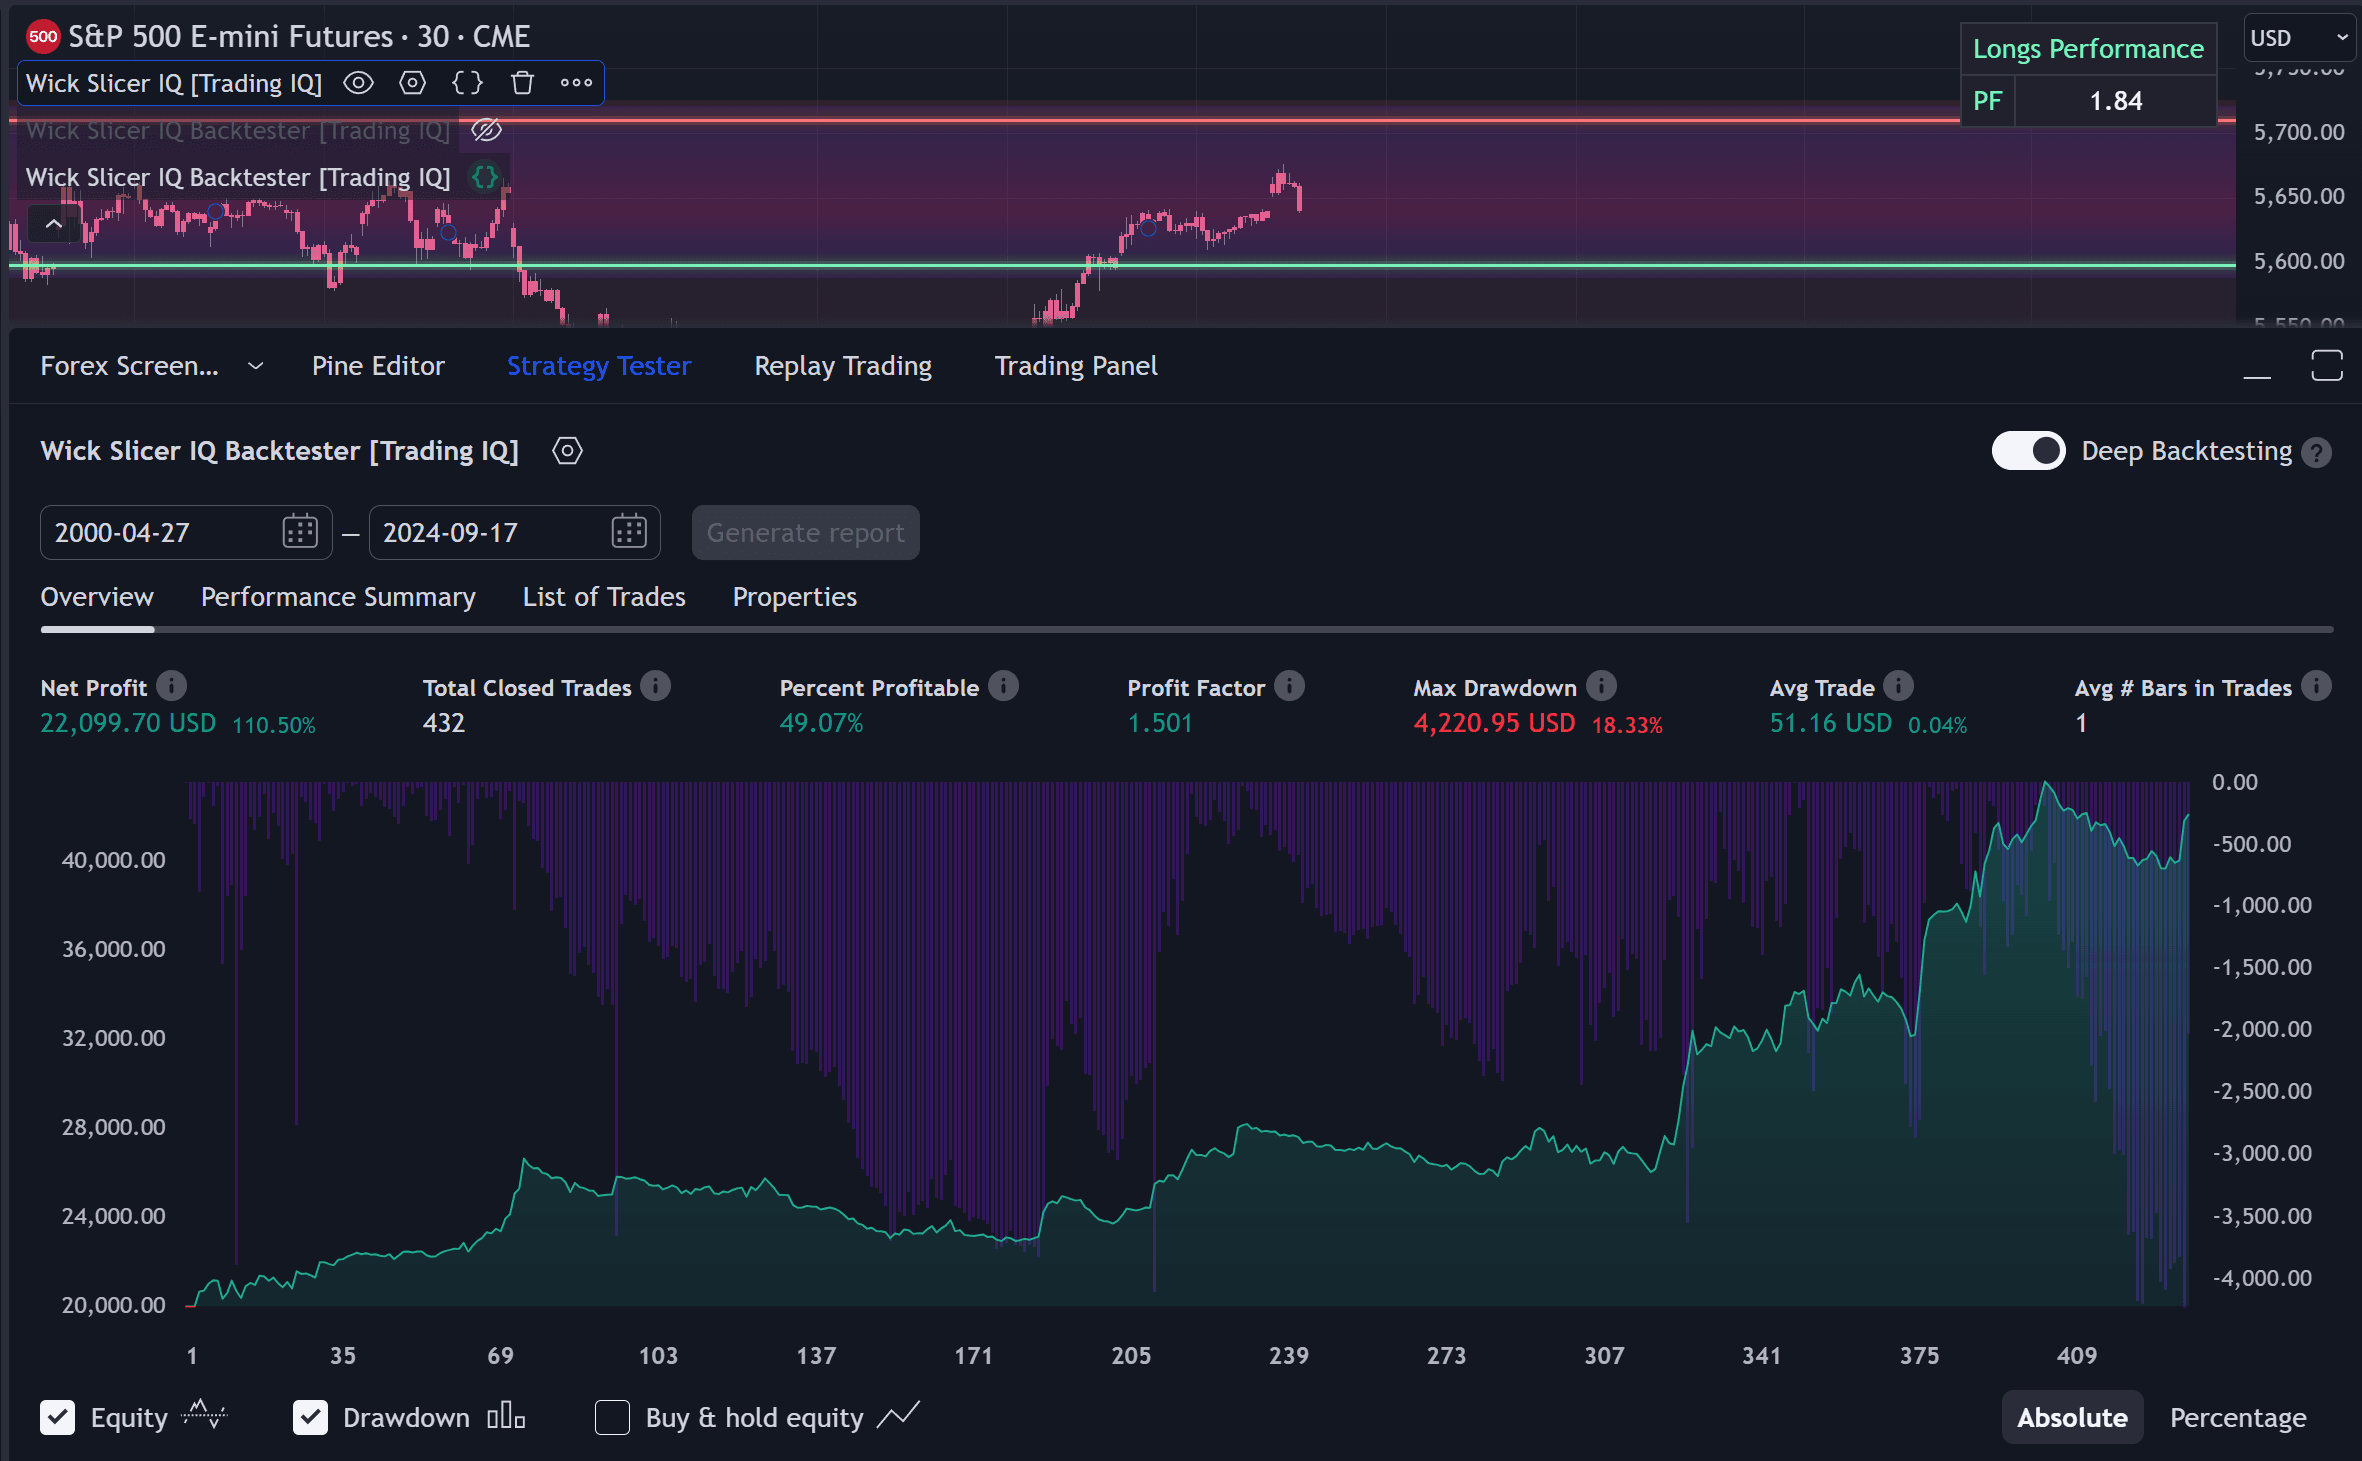This screenshot has width=2362, height=1461.
Task: Toggle visibility eye for Wick Slicer IQ indicator
Action: click(x=358, y=83)
